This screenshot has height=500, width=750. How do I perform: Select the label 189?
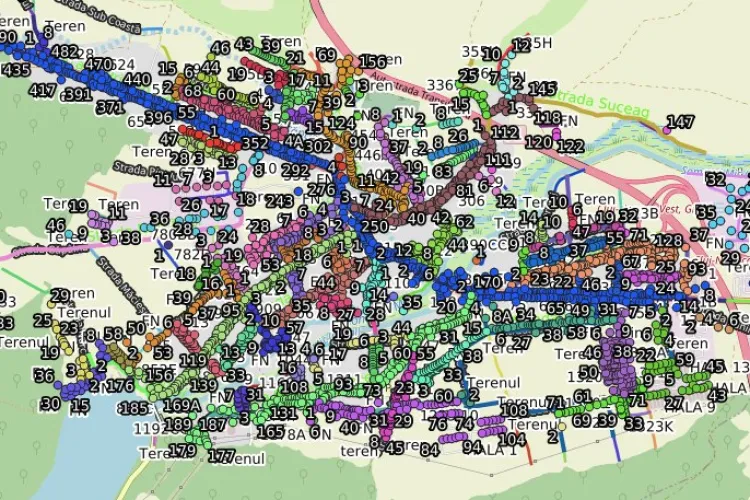pos(178,424)
